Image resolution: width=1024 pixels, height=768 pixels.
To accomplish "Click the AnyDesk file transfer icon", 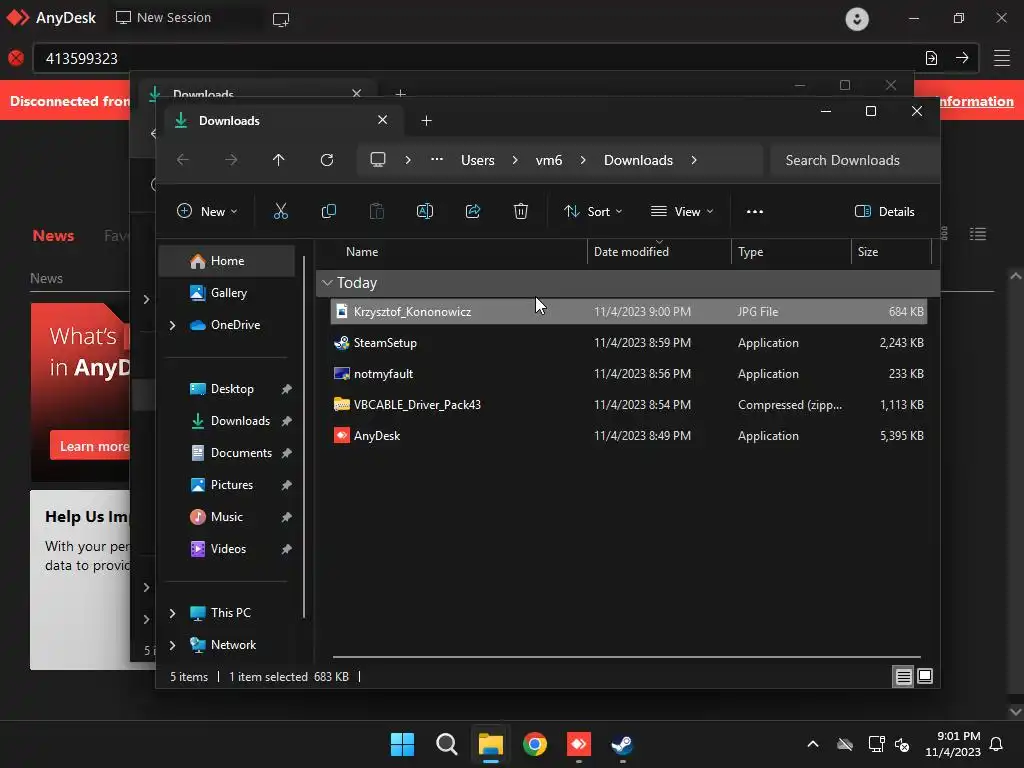I will pos(931,58).
